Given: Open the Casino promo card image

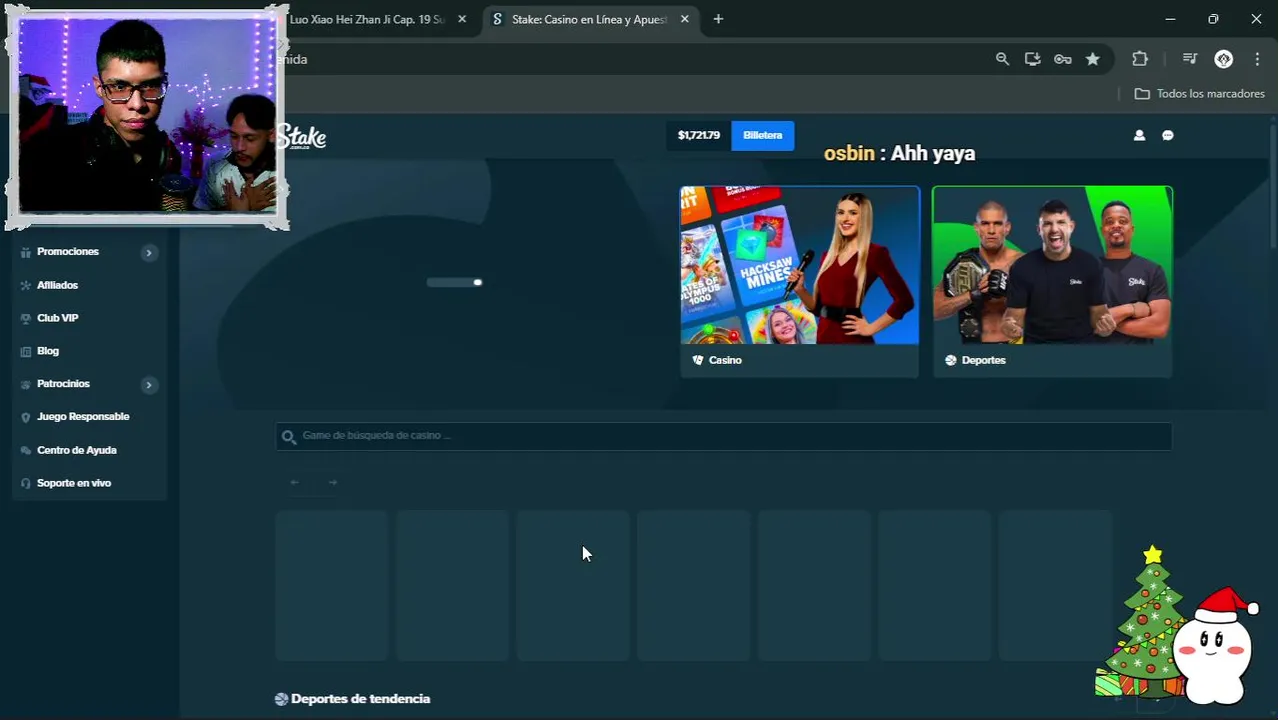Looking at the screenshot, I should pos(799,265).
